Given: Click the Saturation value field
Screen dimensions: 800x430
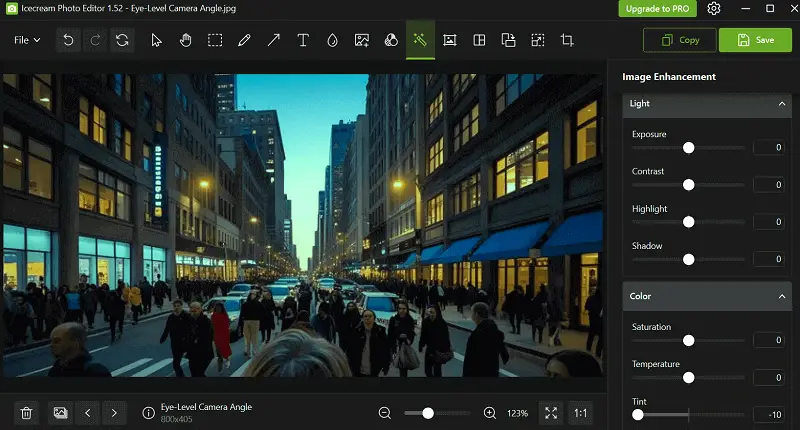Looking at the screenshot, I should [769, 340].
